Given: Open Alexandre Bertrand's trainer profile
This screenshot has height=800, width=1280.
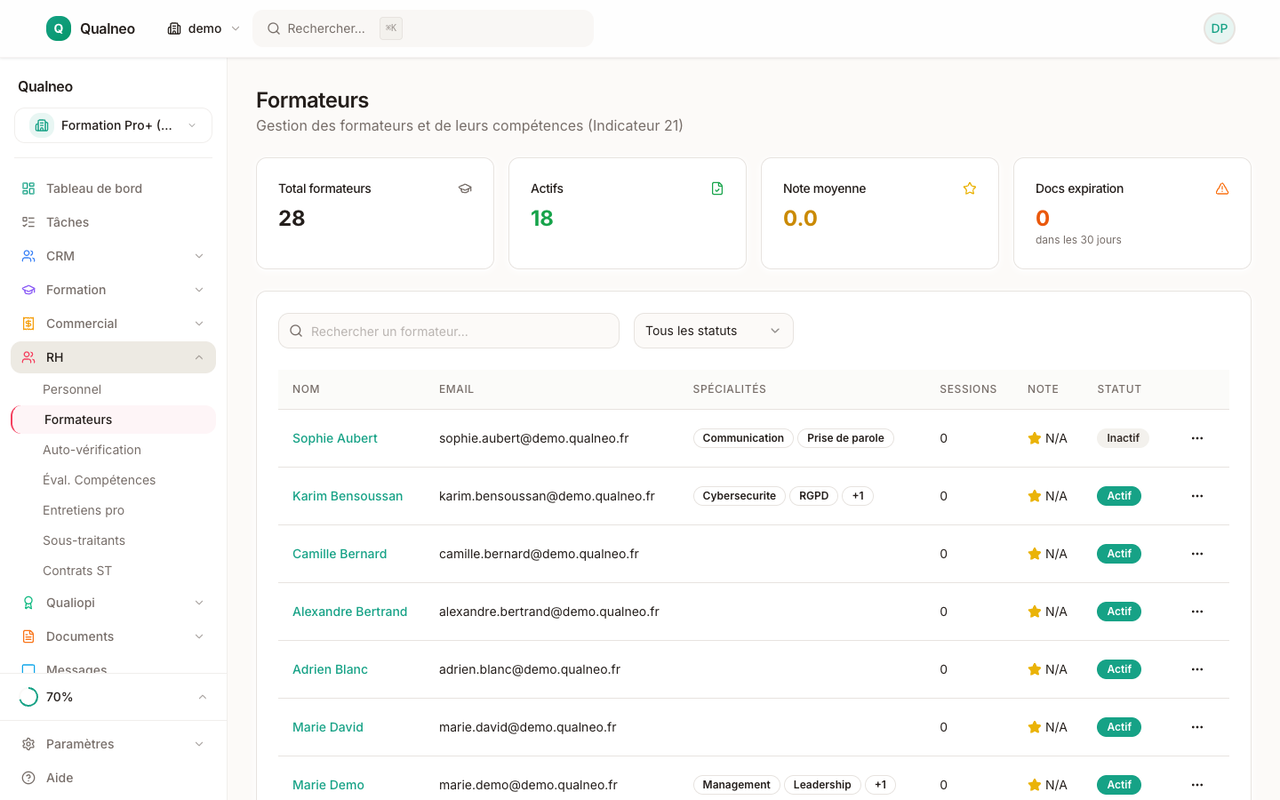Looking at the screenshot, I should pos(349,612).
